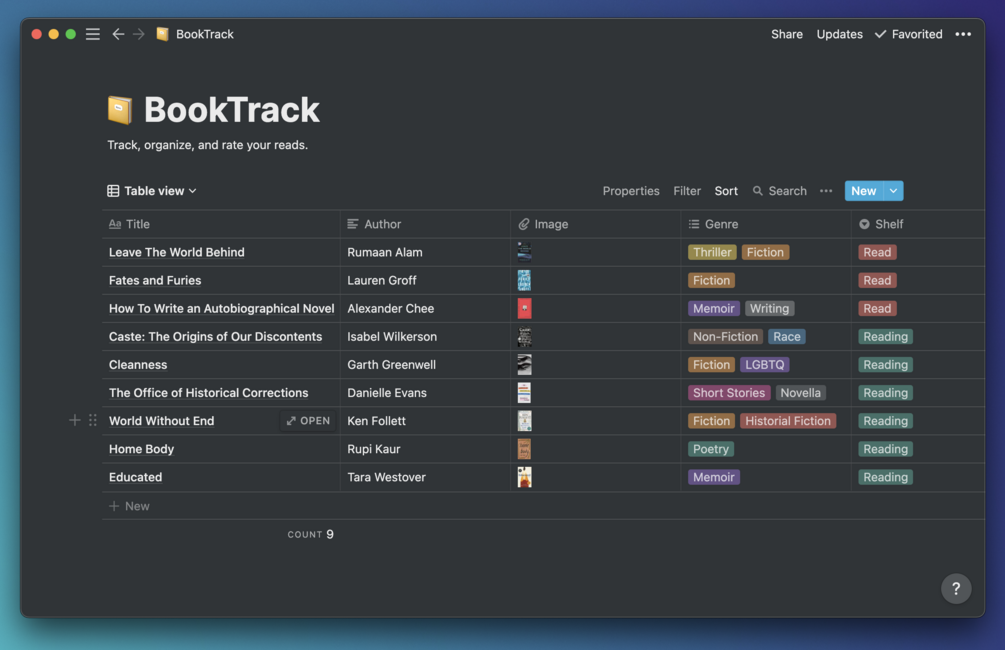
Task: Expand the Table view dropdown
Action: tap(152, 191)
